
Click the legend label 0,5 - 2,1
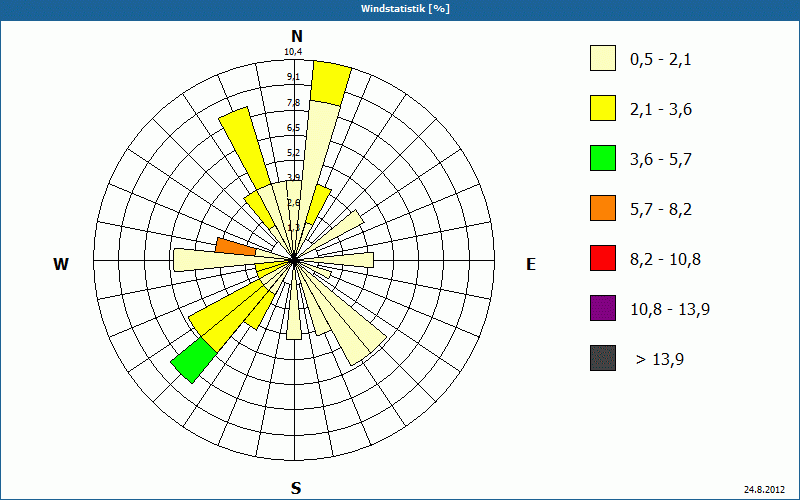click(661, 60)
